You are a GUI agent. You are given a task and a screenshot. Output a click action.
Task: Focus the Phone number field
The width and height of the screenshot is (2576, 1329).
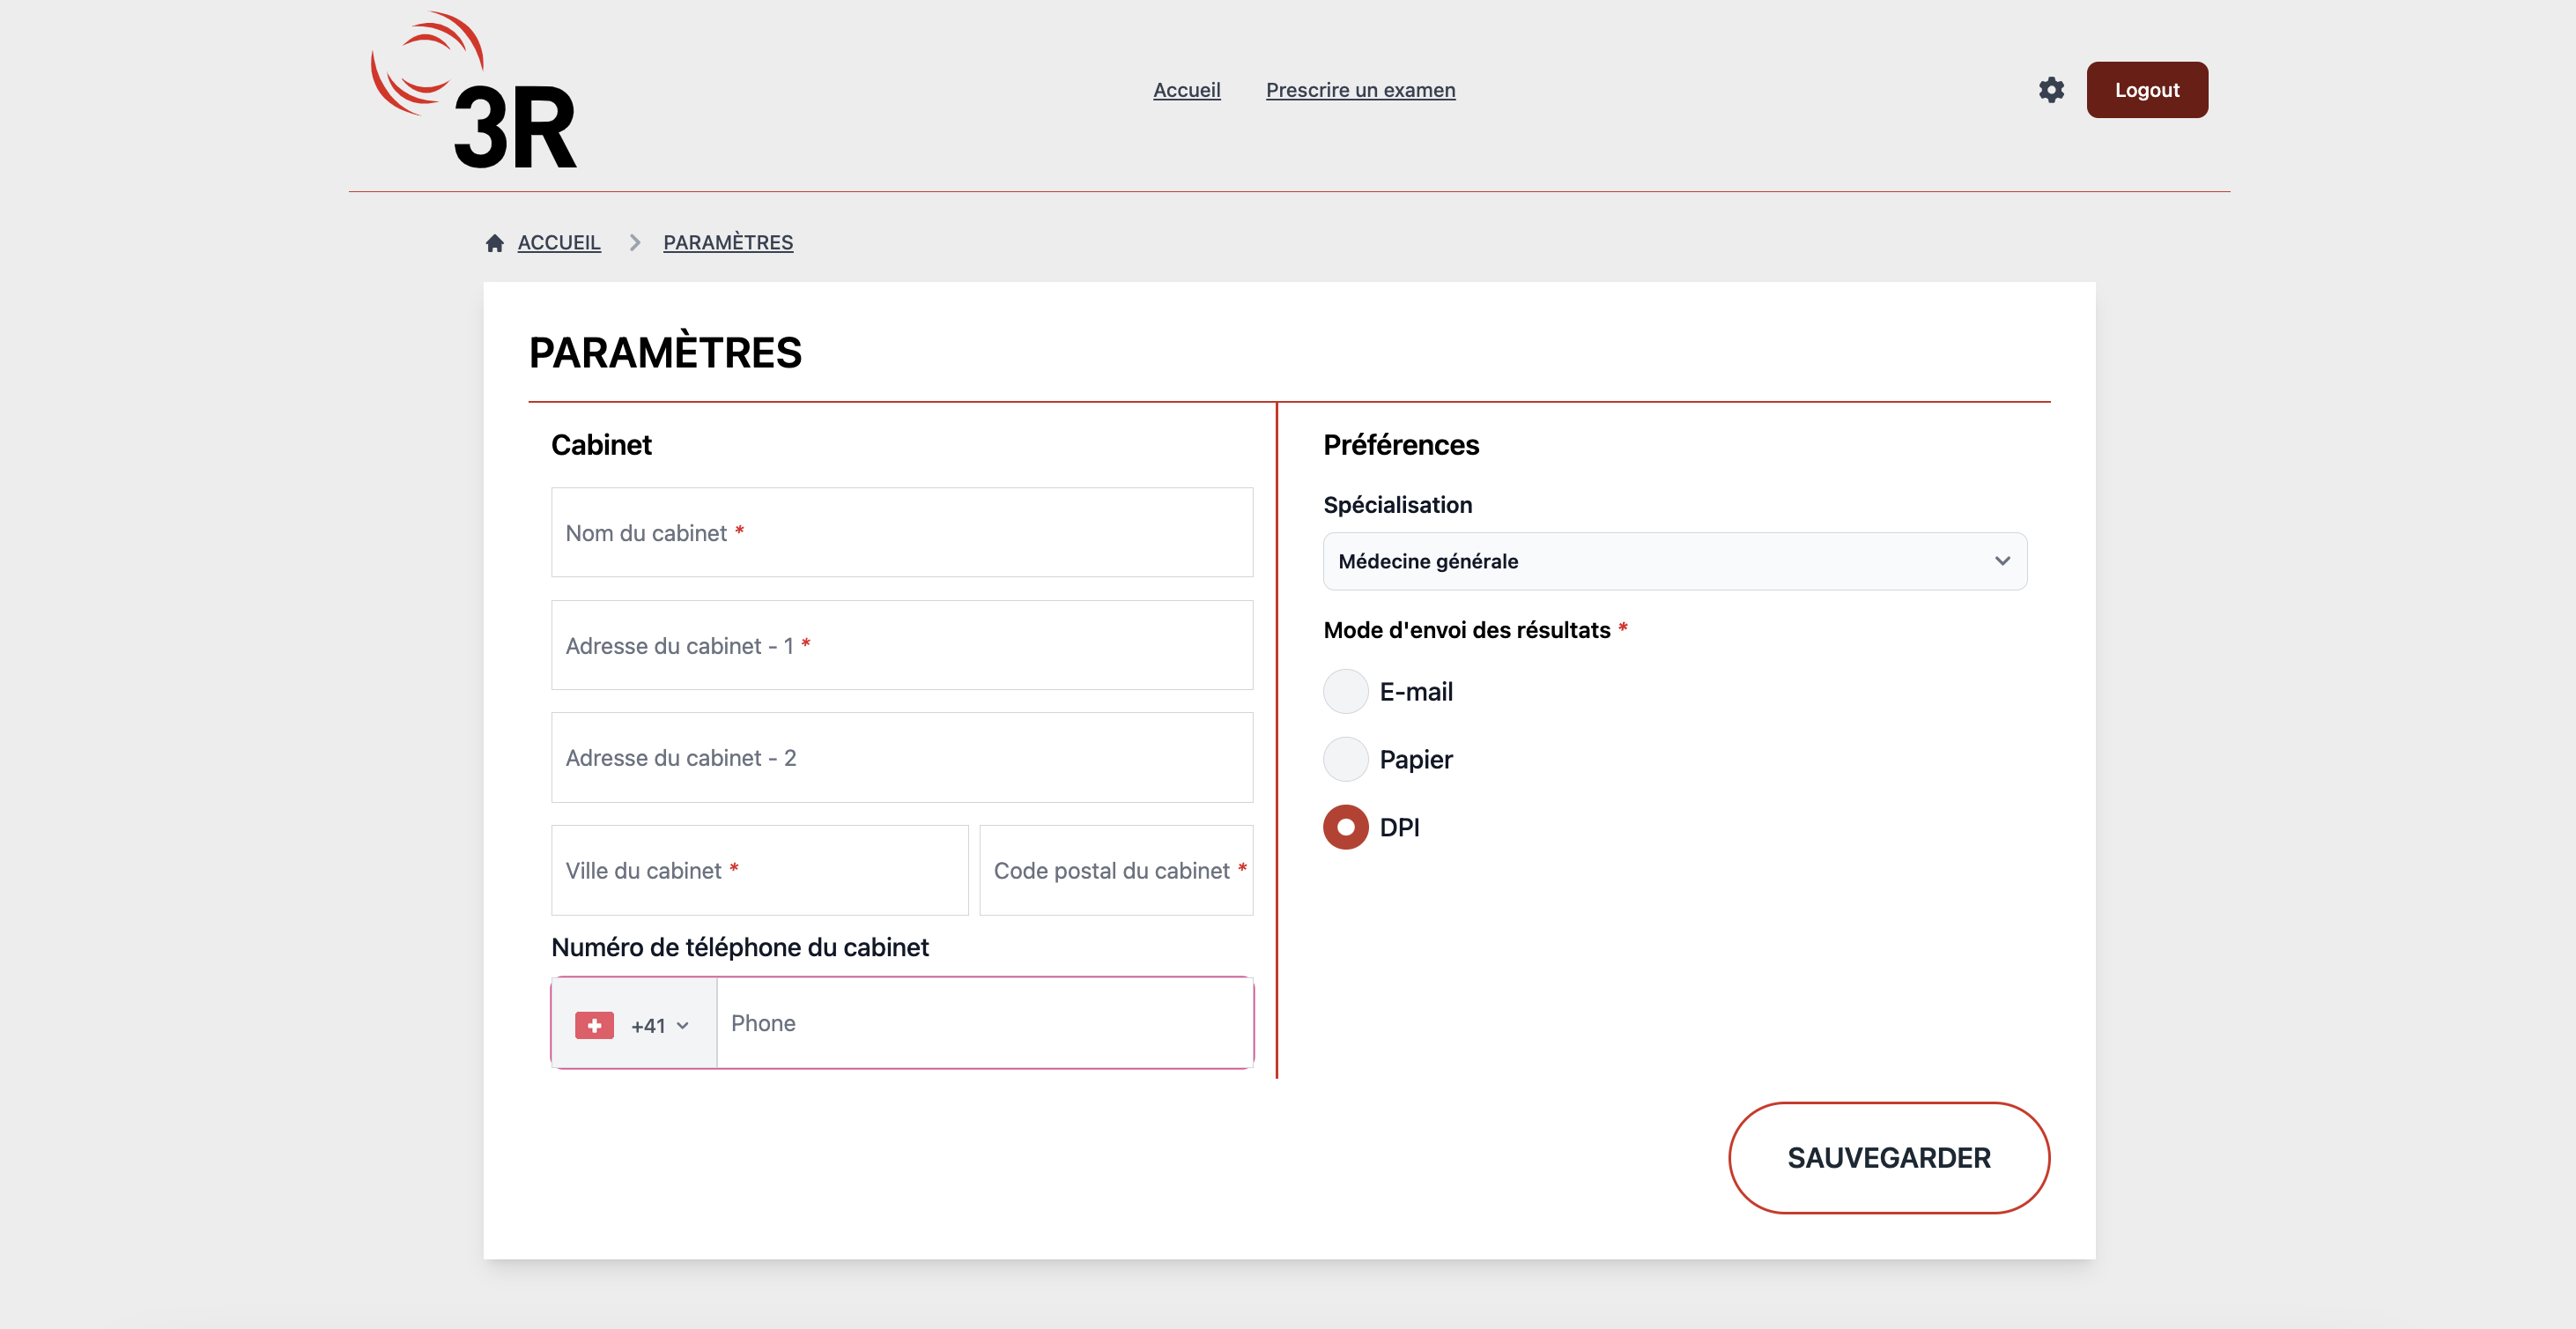point(984,1023)
